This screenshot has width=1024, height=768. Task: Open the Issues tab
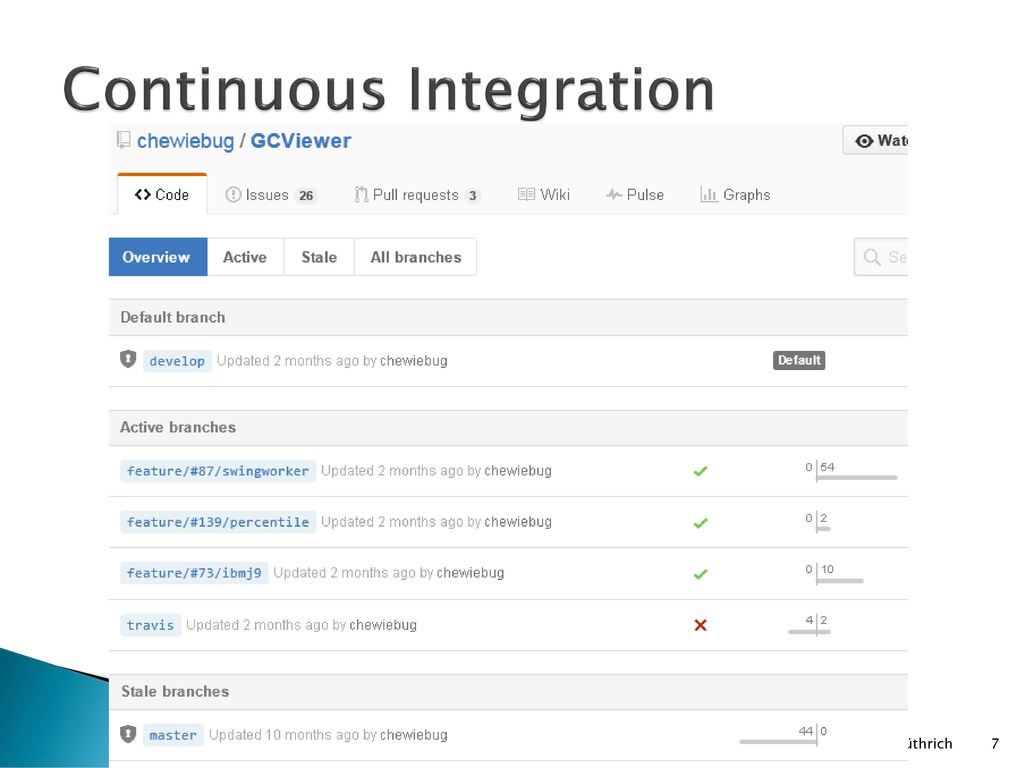270,195
